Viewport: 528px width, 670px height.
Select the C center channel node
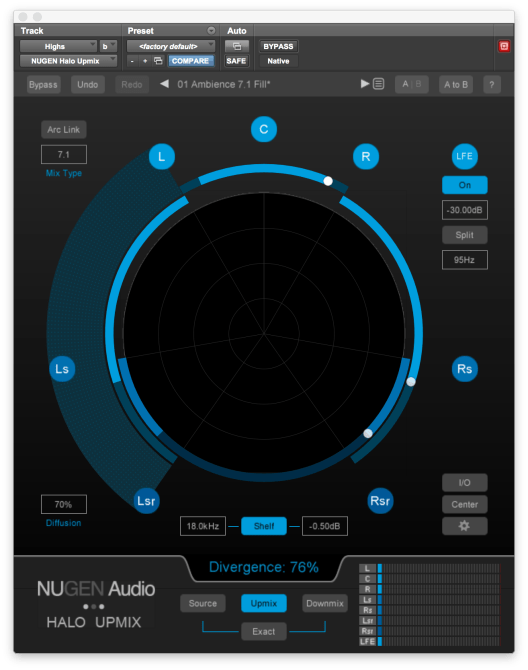(x=264, y=129)
